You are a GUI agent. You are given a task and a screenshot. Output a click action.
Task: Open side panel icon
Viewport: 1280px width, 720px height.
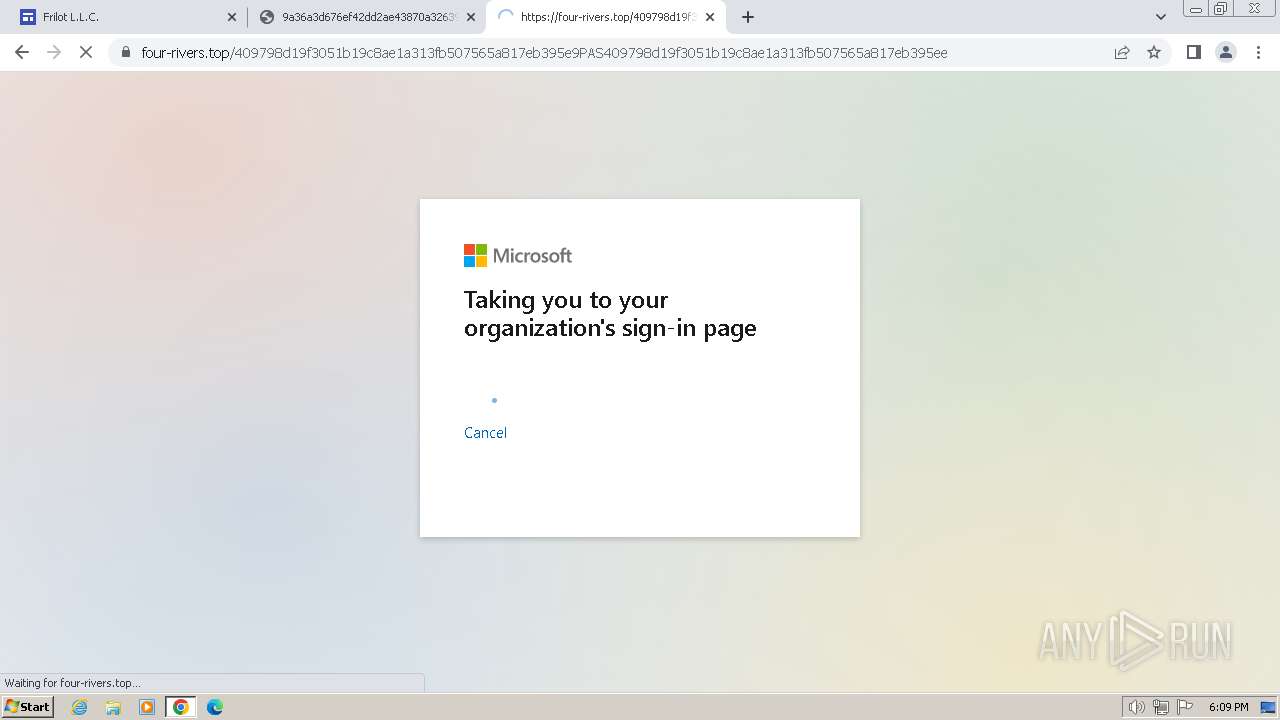click(x=1193, y=52)
